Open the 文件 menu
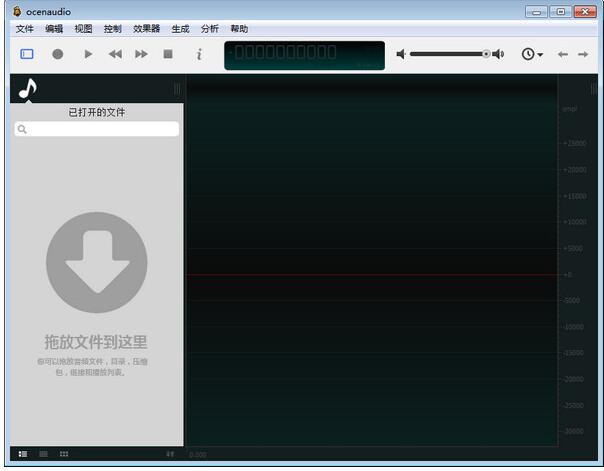 [x=25, y=29]
